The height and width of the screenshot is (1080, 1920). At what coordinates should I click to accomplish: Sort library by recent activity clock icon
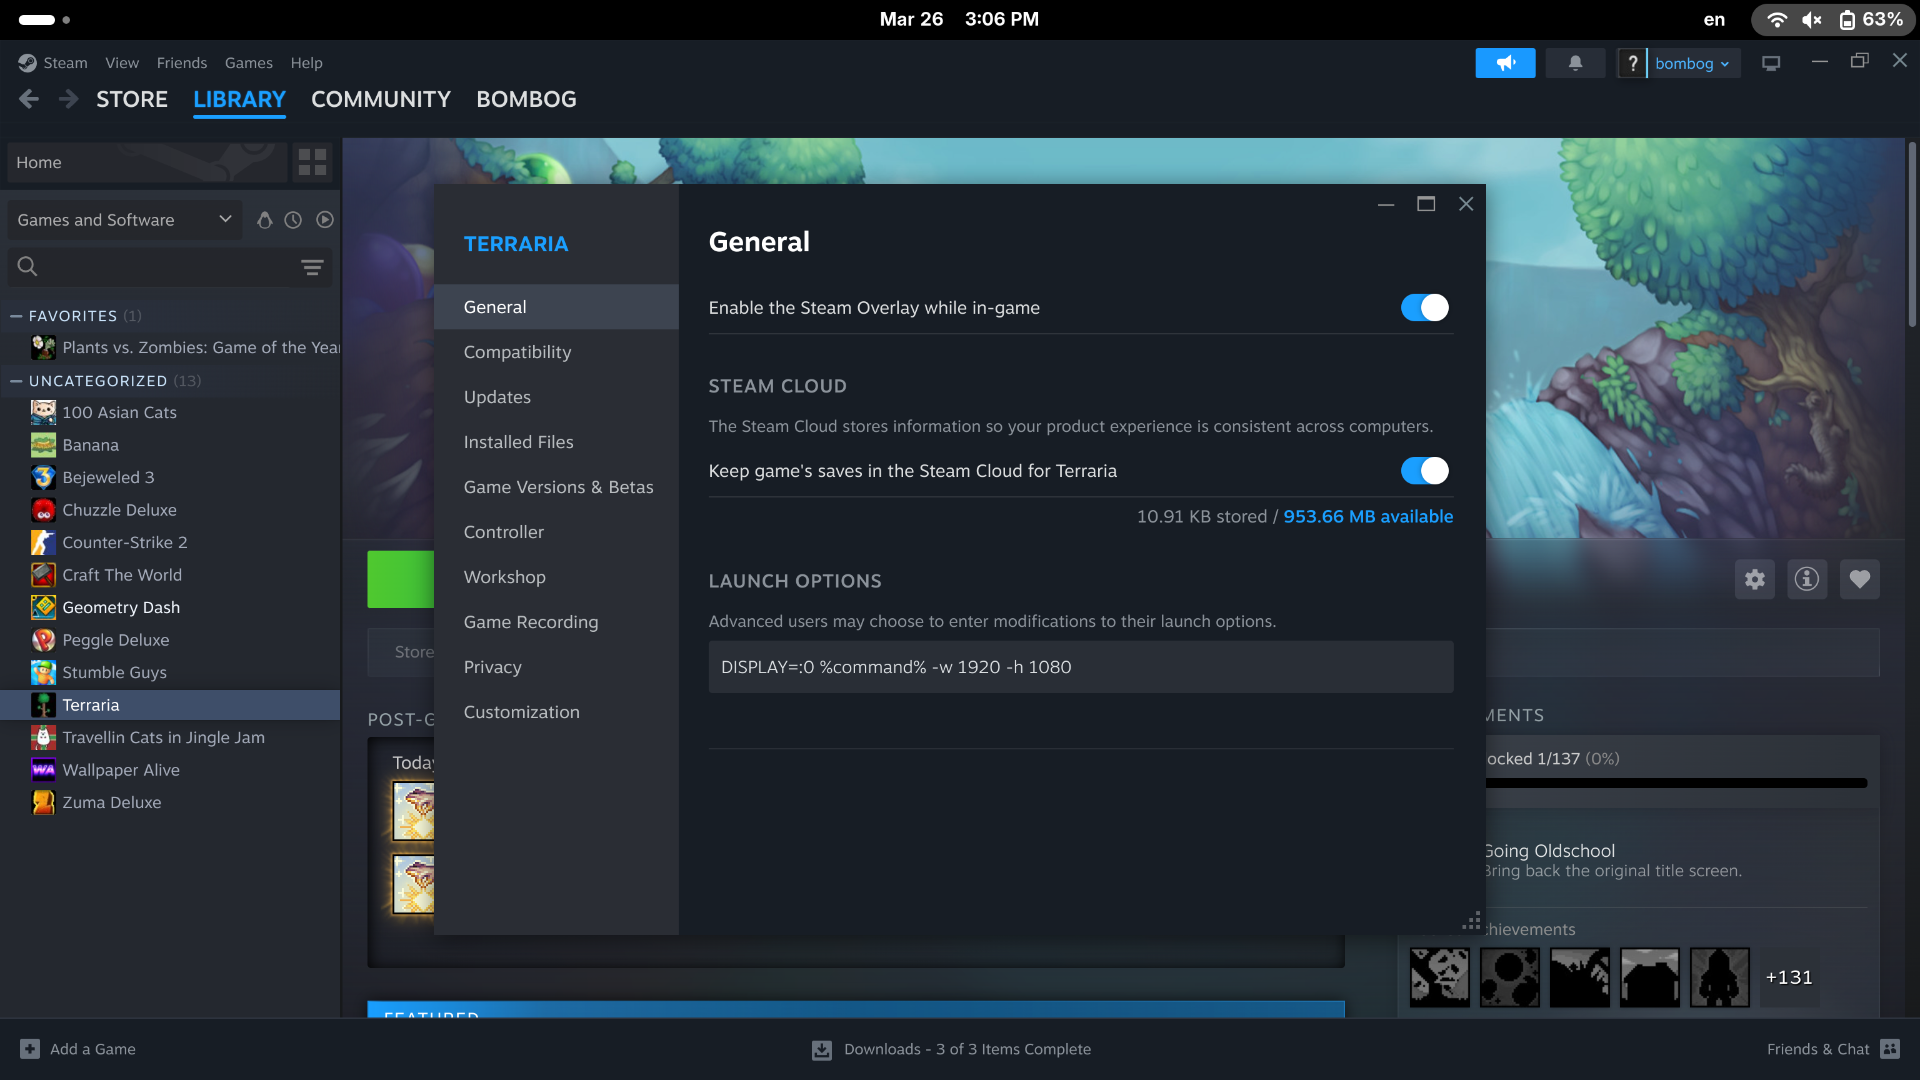point(293,220)
